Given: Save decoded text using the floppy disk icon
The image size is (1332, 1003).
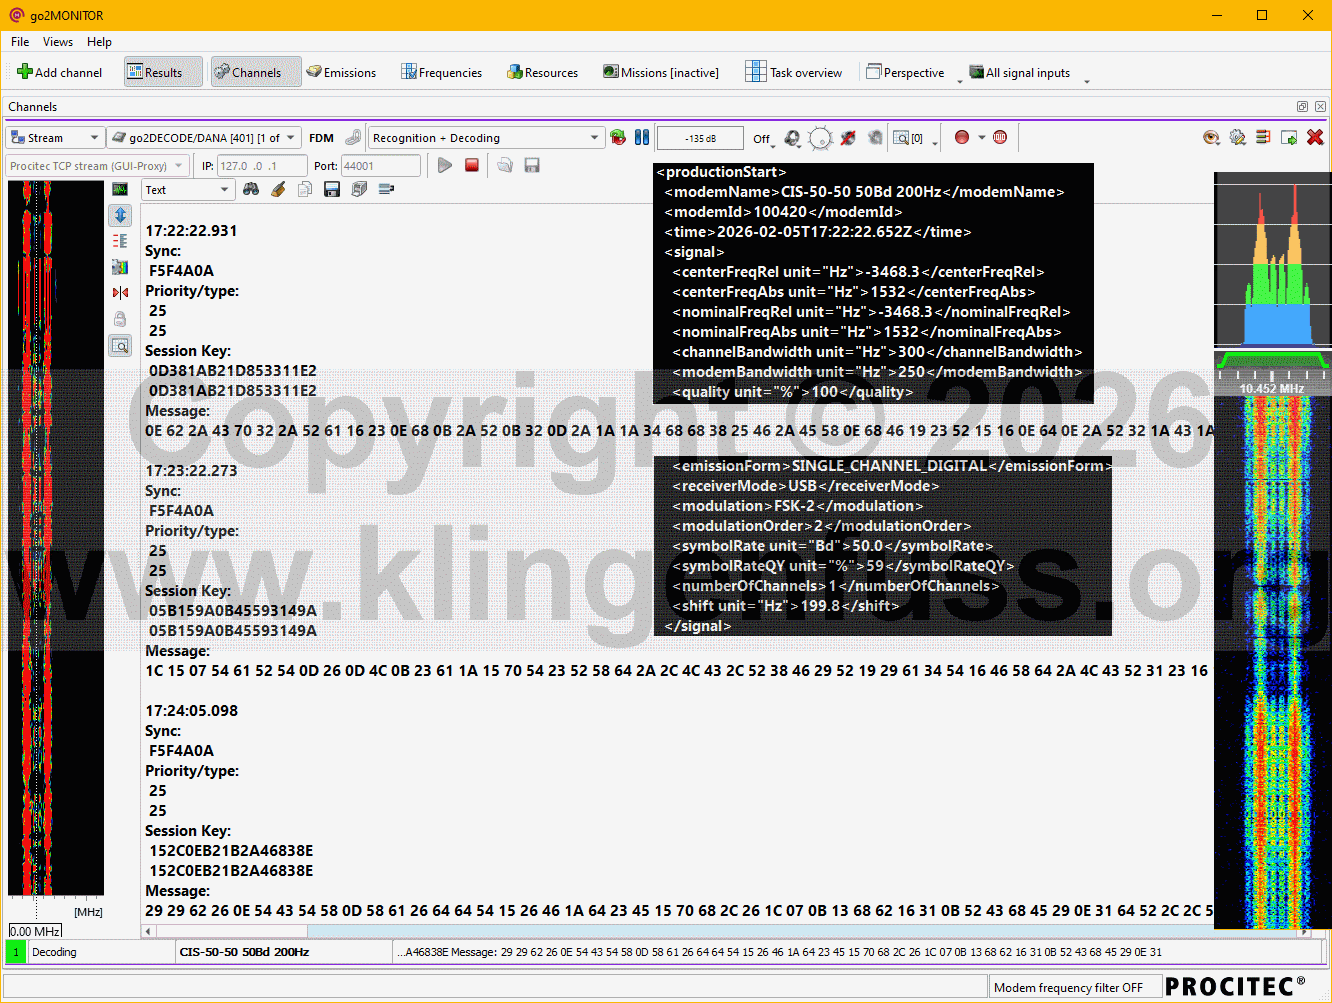Looking at the screenshot, I should [332, 189].
